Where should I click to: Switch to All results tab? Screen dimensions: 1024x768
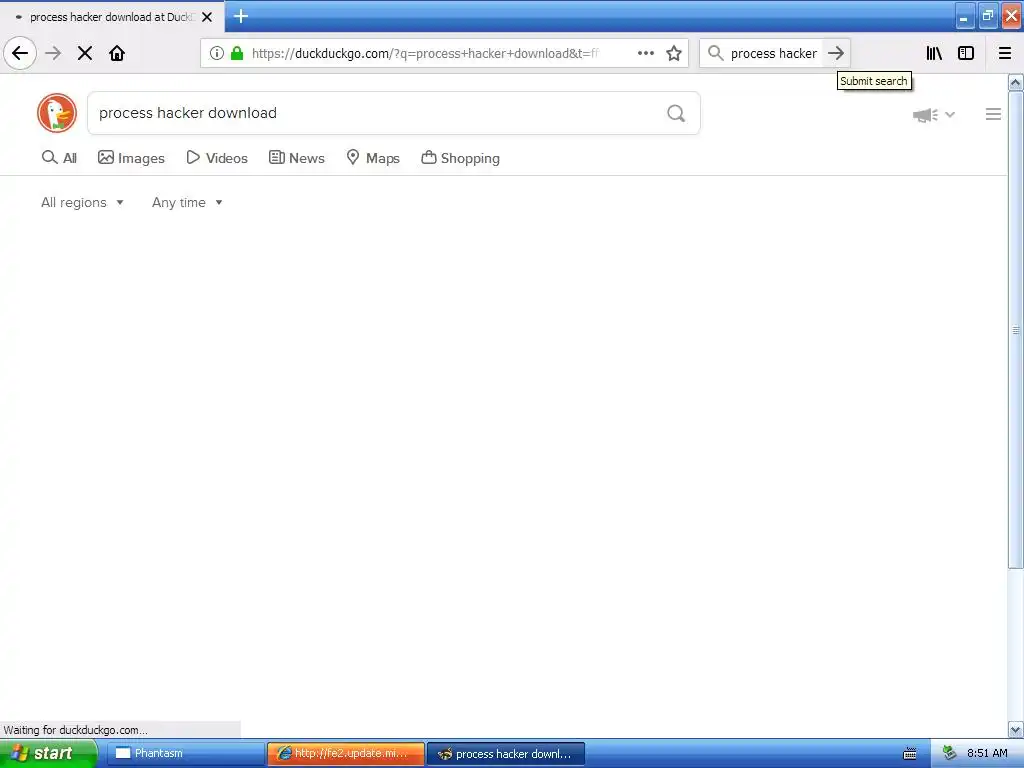[59, 158]
